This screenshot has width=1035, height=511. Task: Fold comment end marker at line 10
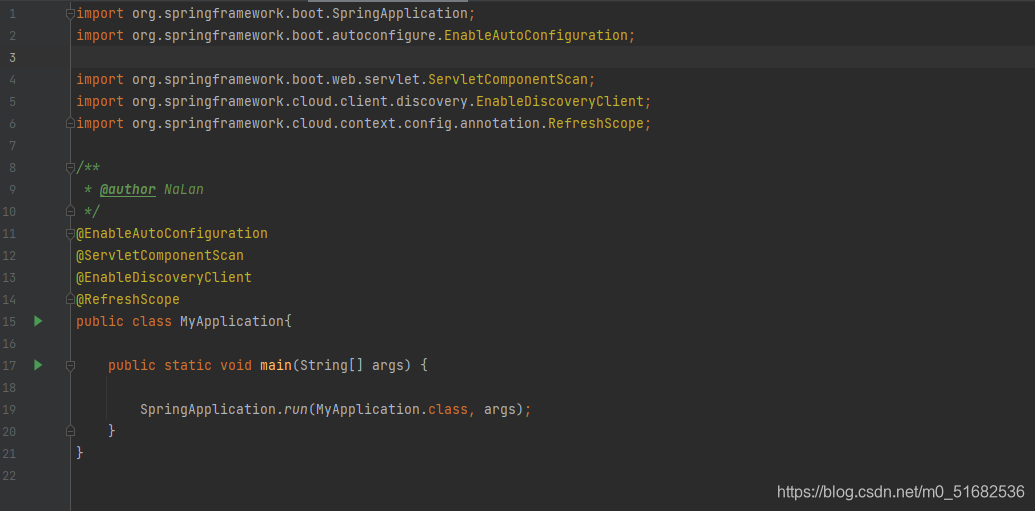click(x=70, y=211)
